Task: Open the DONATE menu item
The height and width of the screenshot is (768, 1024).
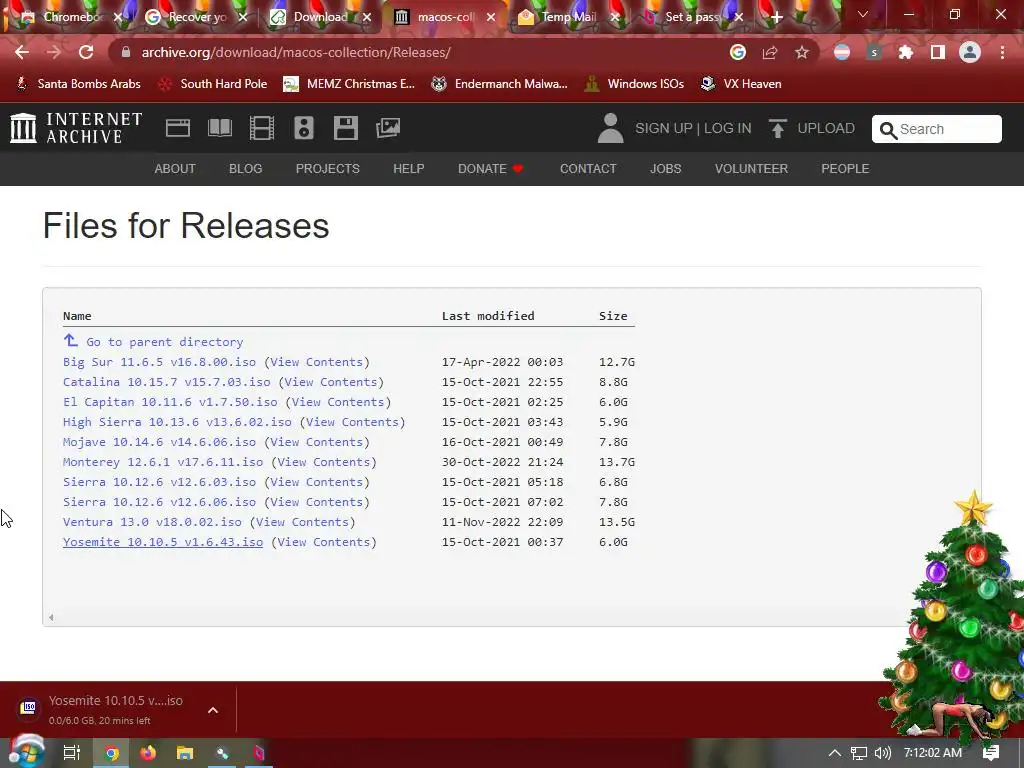Action: (490, 168)
